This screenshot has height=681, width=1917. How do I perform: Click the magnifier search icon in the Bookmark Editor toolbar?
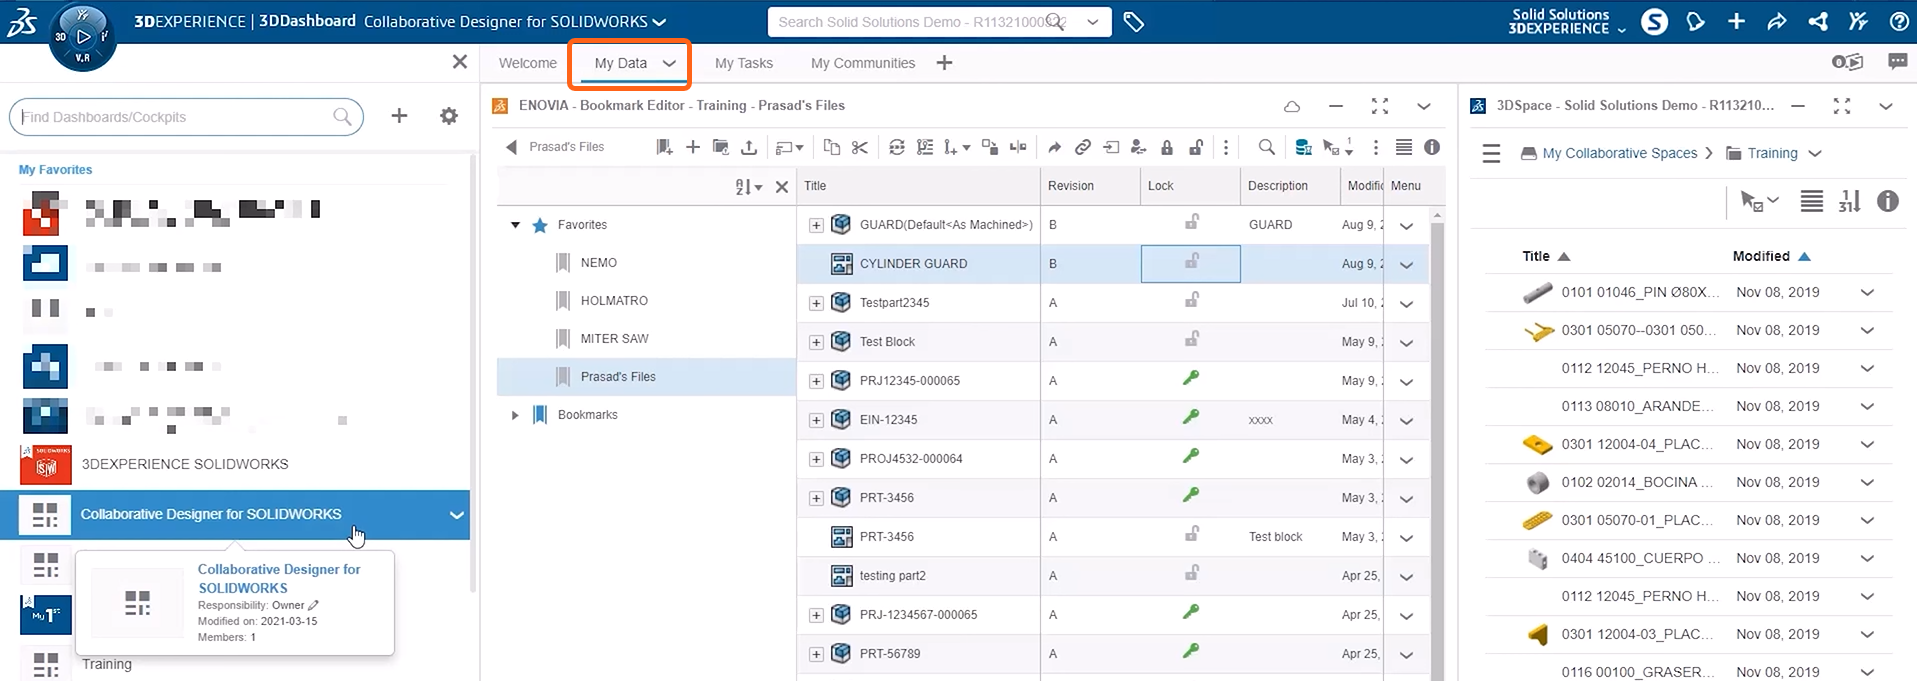tap(1266, 147)
